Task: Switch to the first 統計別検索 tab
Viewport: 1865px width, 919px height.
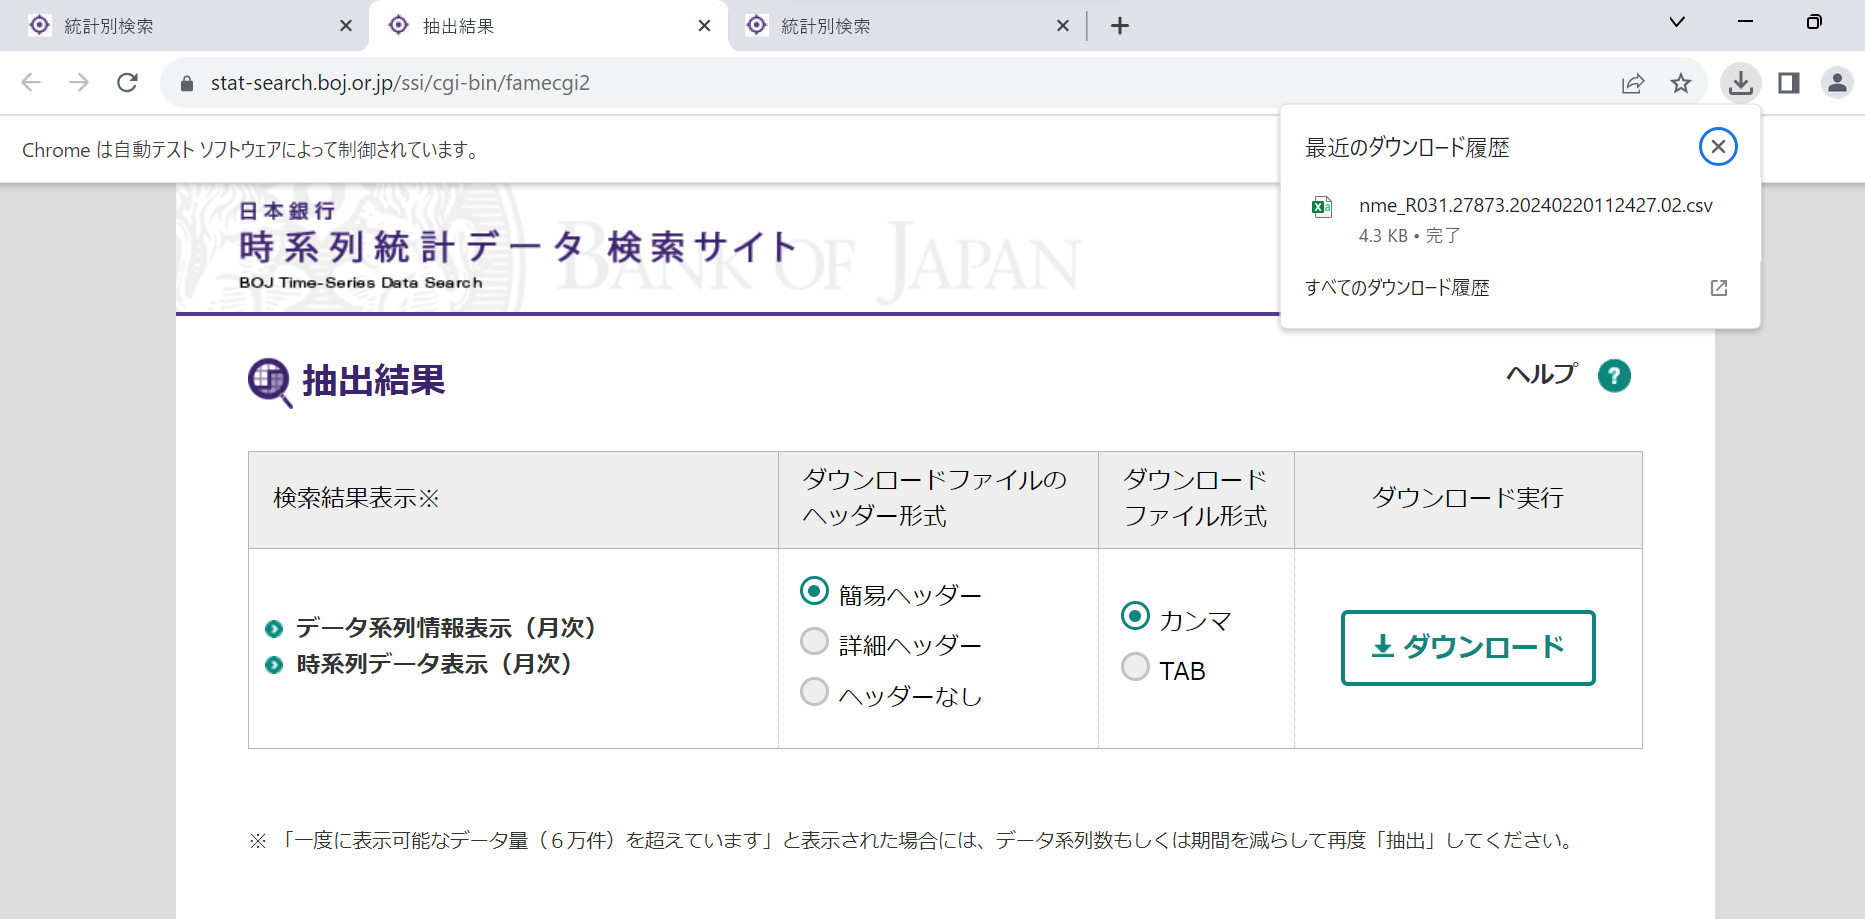Action: pos(180,26)
